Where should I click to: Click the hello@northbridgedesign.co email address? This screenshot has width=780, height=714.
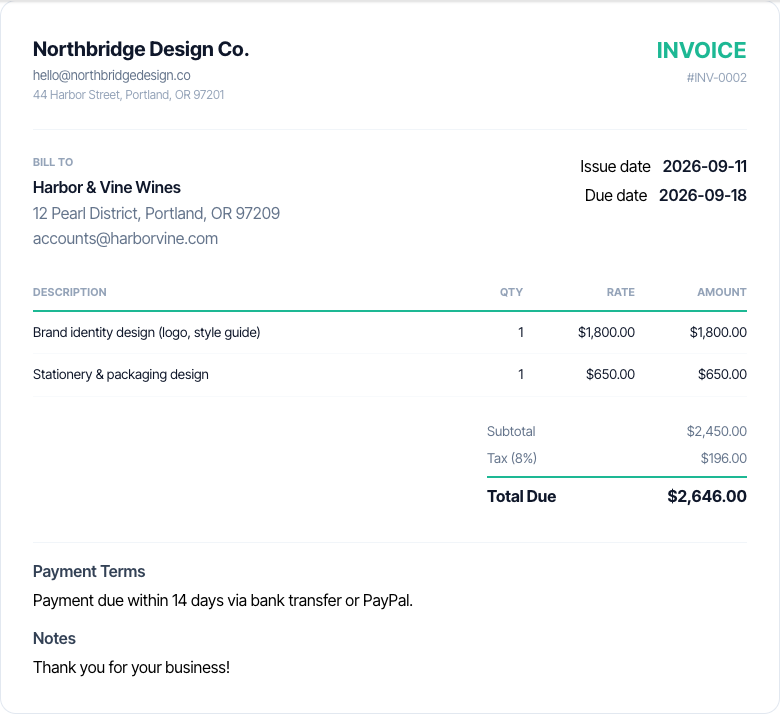[x=111, y=75]
